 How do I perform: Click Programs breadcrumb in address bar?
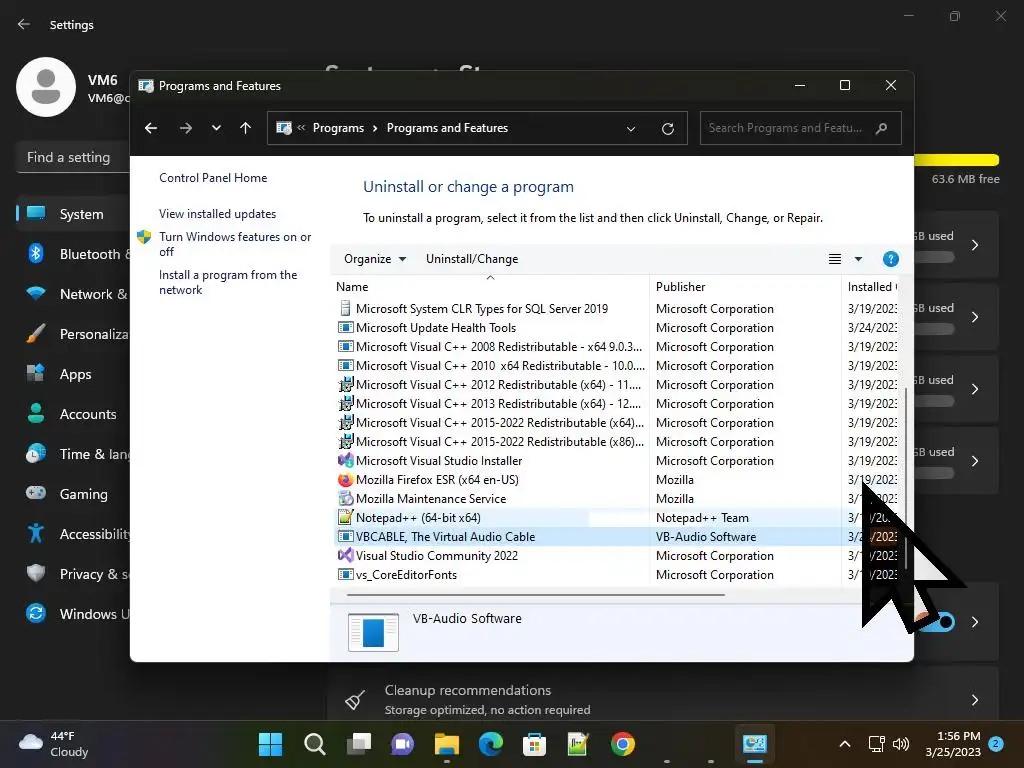pos(338,128)
